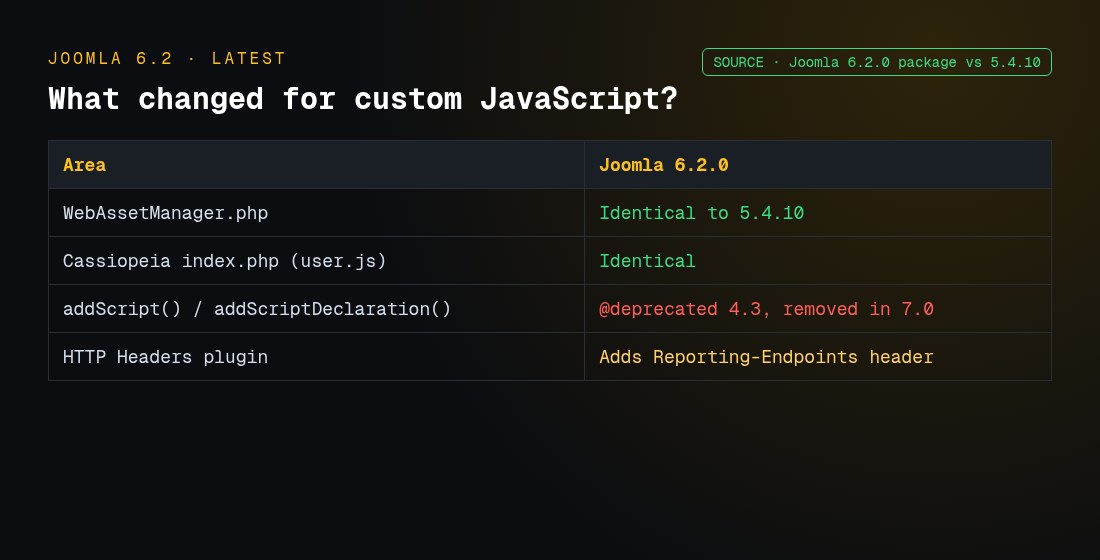Select the 'What changed for custom JavaScript?' heading
The height and width of the screenshot is (560, 1100).
point(363,98)
